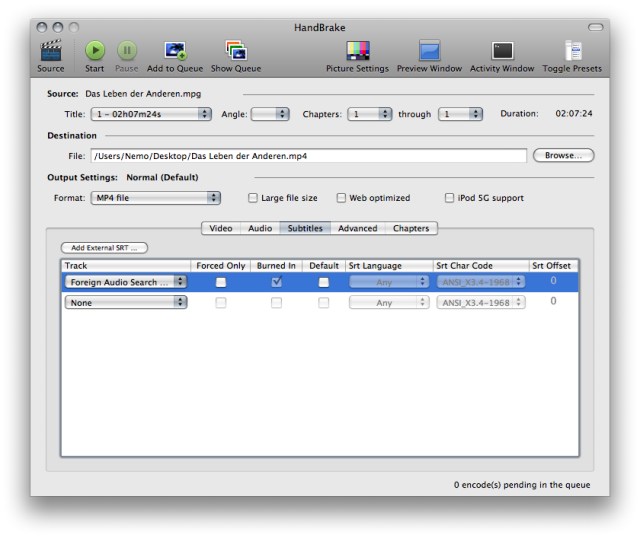Click the Srt Language column header
The height and width of the screenshot is (538, 640).
point(389,266)
